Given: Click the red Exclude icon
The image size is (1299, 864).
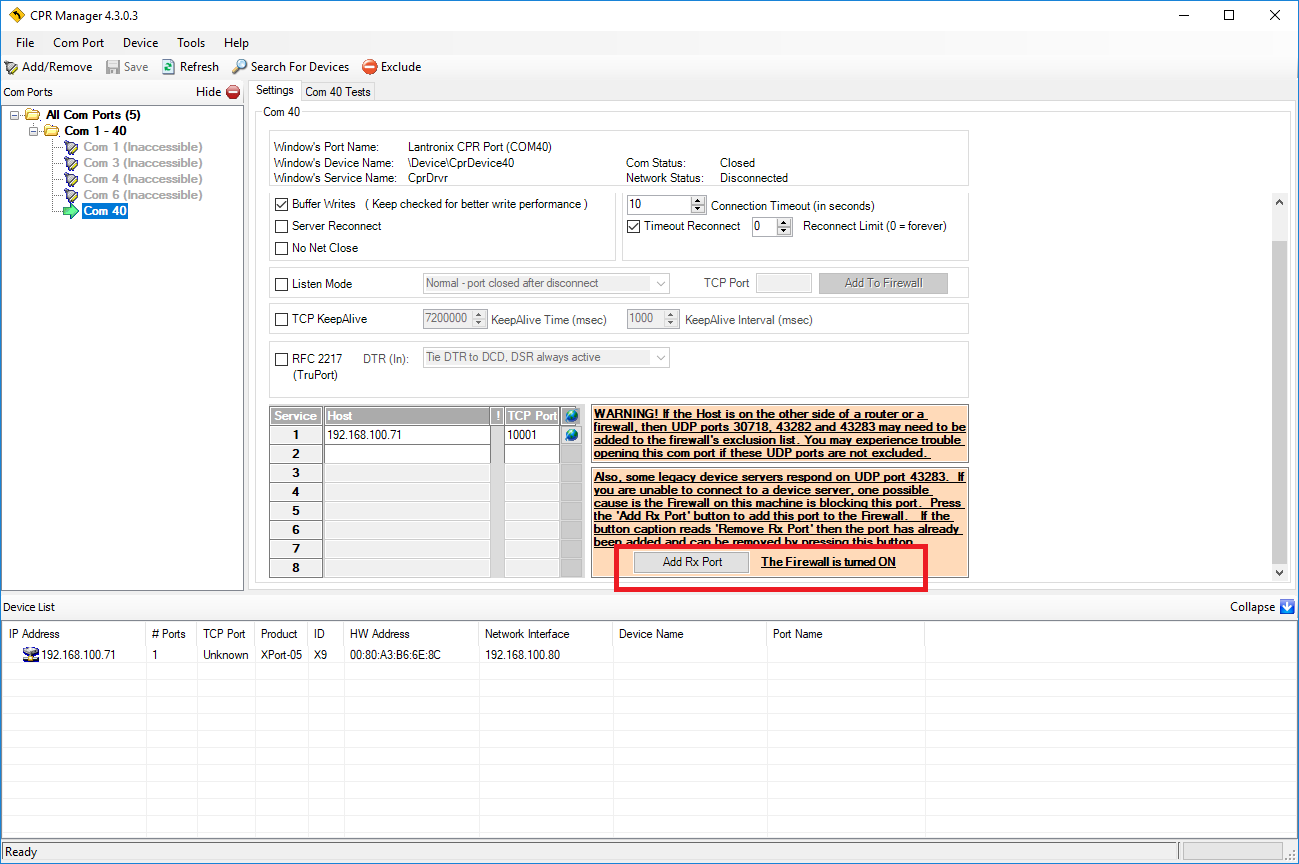Looking at the screenshot, I should [370, 67].
